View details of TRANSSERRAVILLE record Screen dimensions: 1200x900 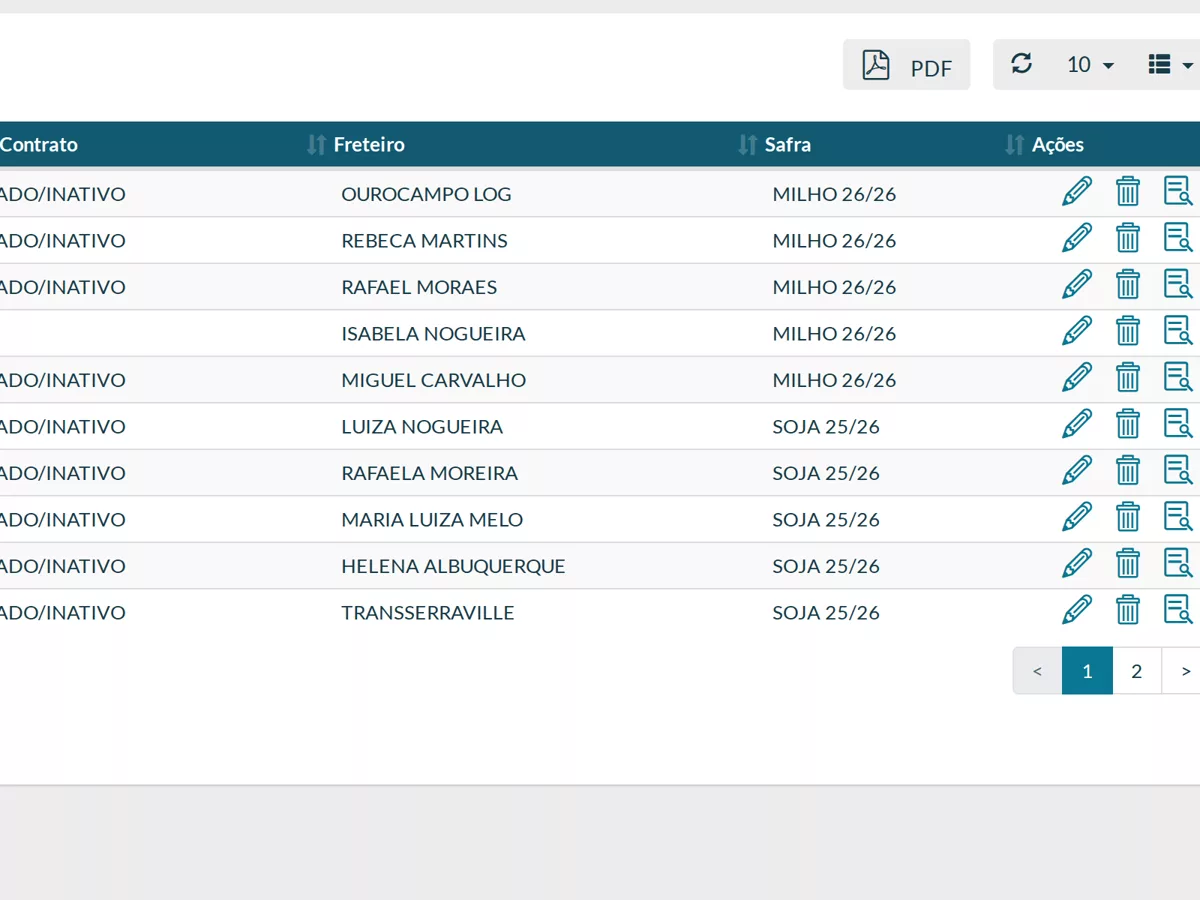coord(1178,610)
